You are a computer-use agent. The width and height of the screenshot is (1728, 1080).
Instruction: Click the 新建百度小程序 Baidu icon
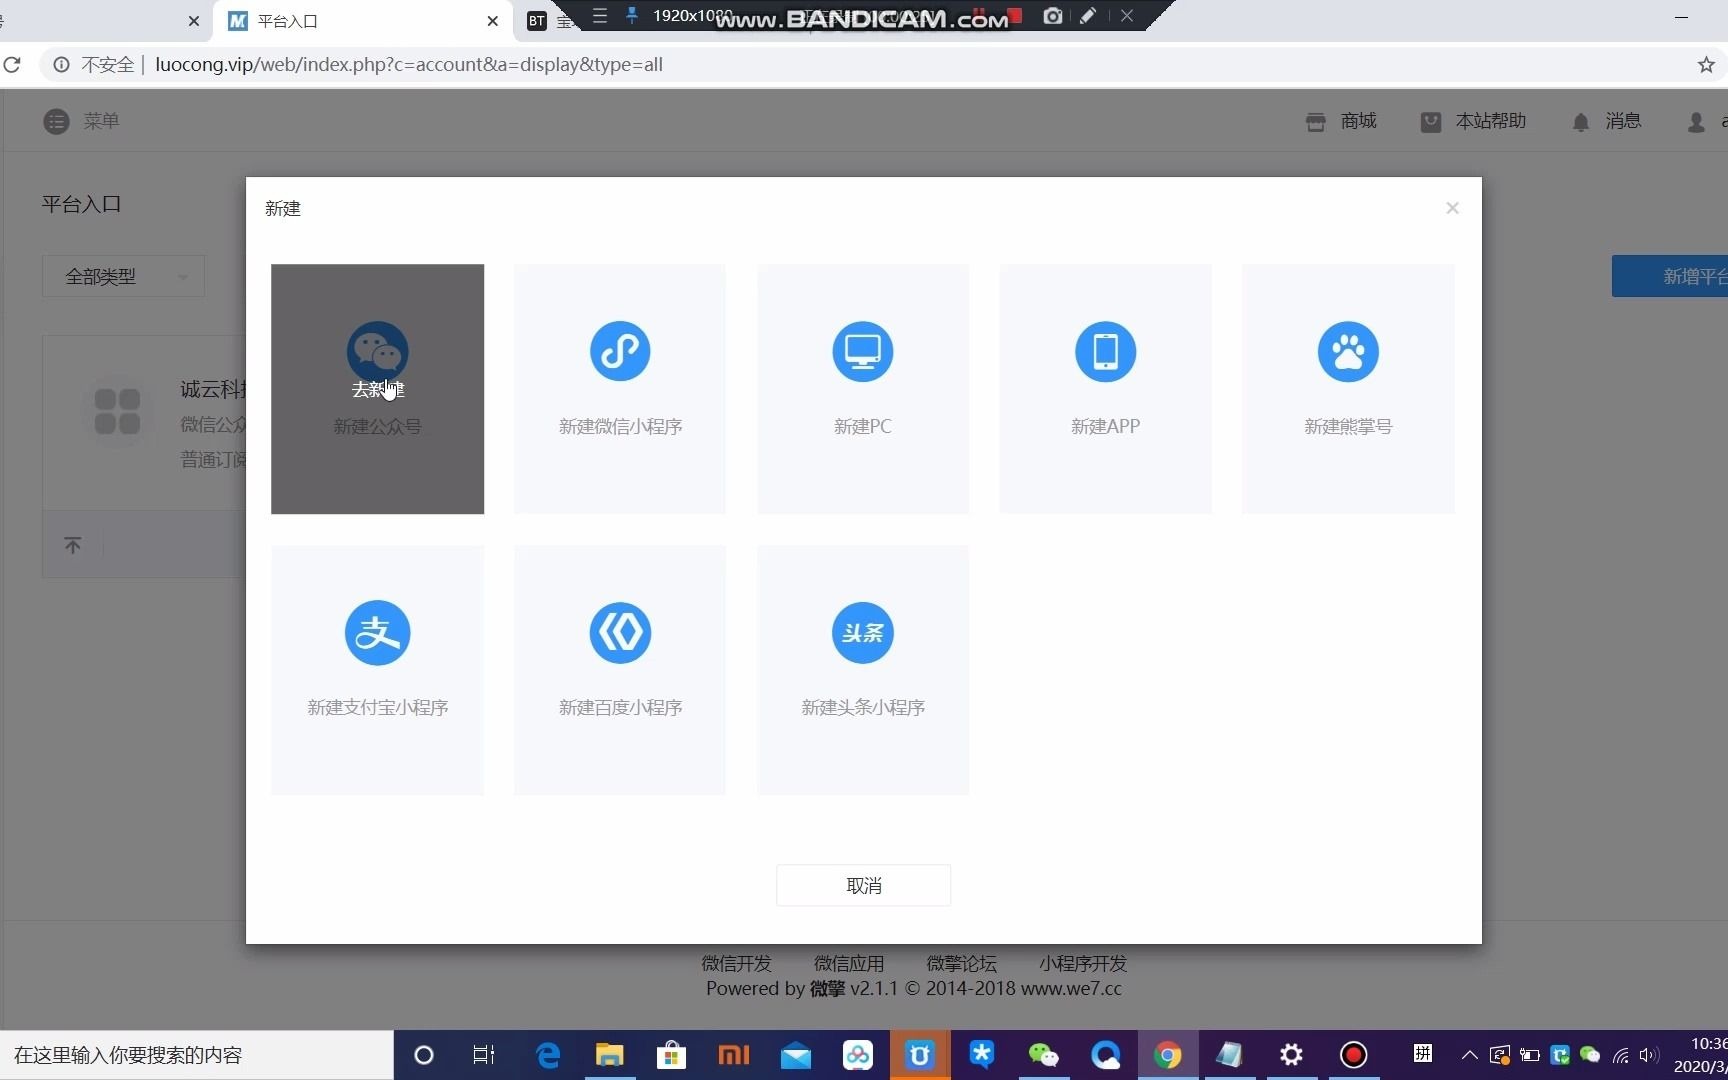[620, 632]
